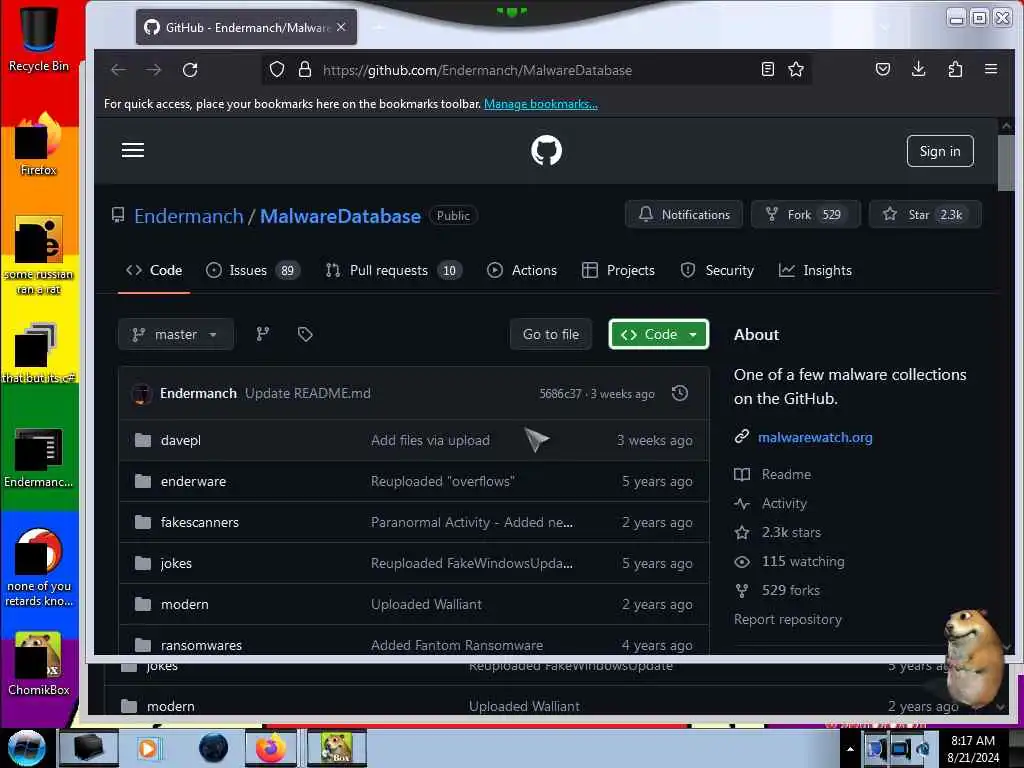Click the page vertical scrollbar thumb

point(1006,163)
